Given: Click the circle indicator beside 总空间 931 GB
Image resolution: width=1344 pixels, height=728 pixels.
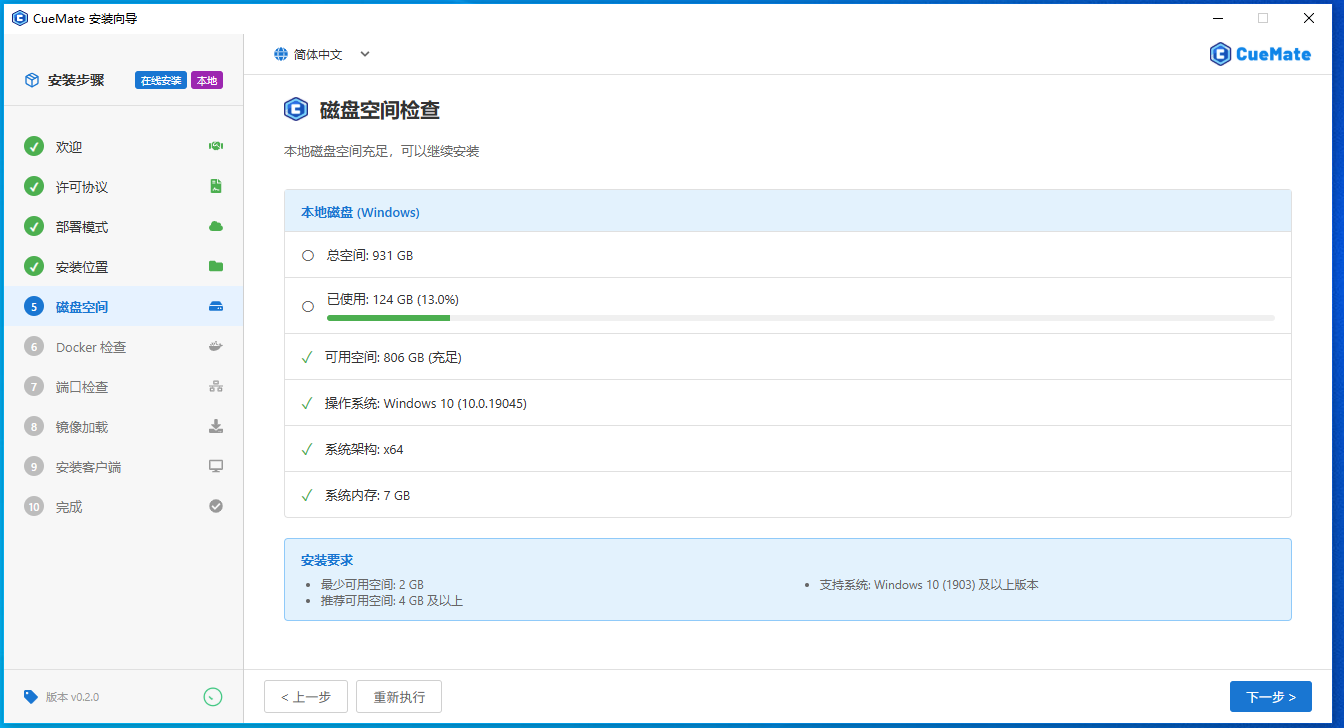Looking at the screenshot, I should click(x=307, y=255).
